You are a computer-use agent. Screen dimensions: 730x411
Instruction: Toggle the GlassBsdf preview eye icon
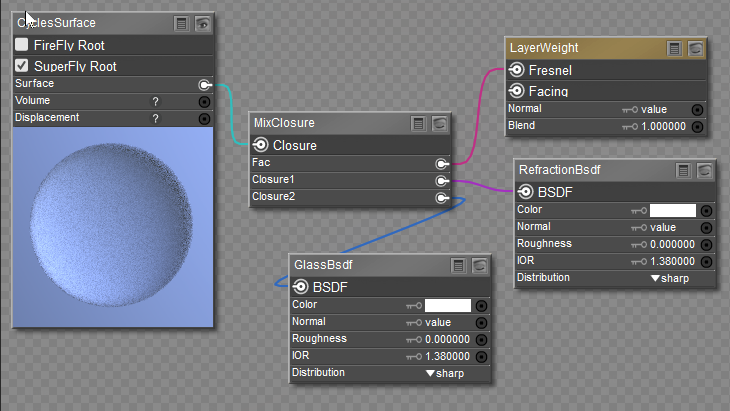click(x=479, y=266)
